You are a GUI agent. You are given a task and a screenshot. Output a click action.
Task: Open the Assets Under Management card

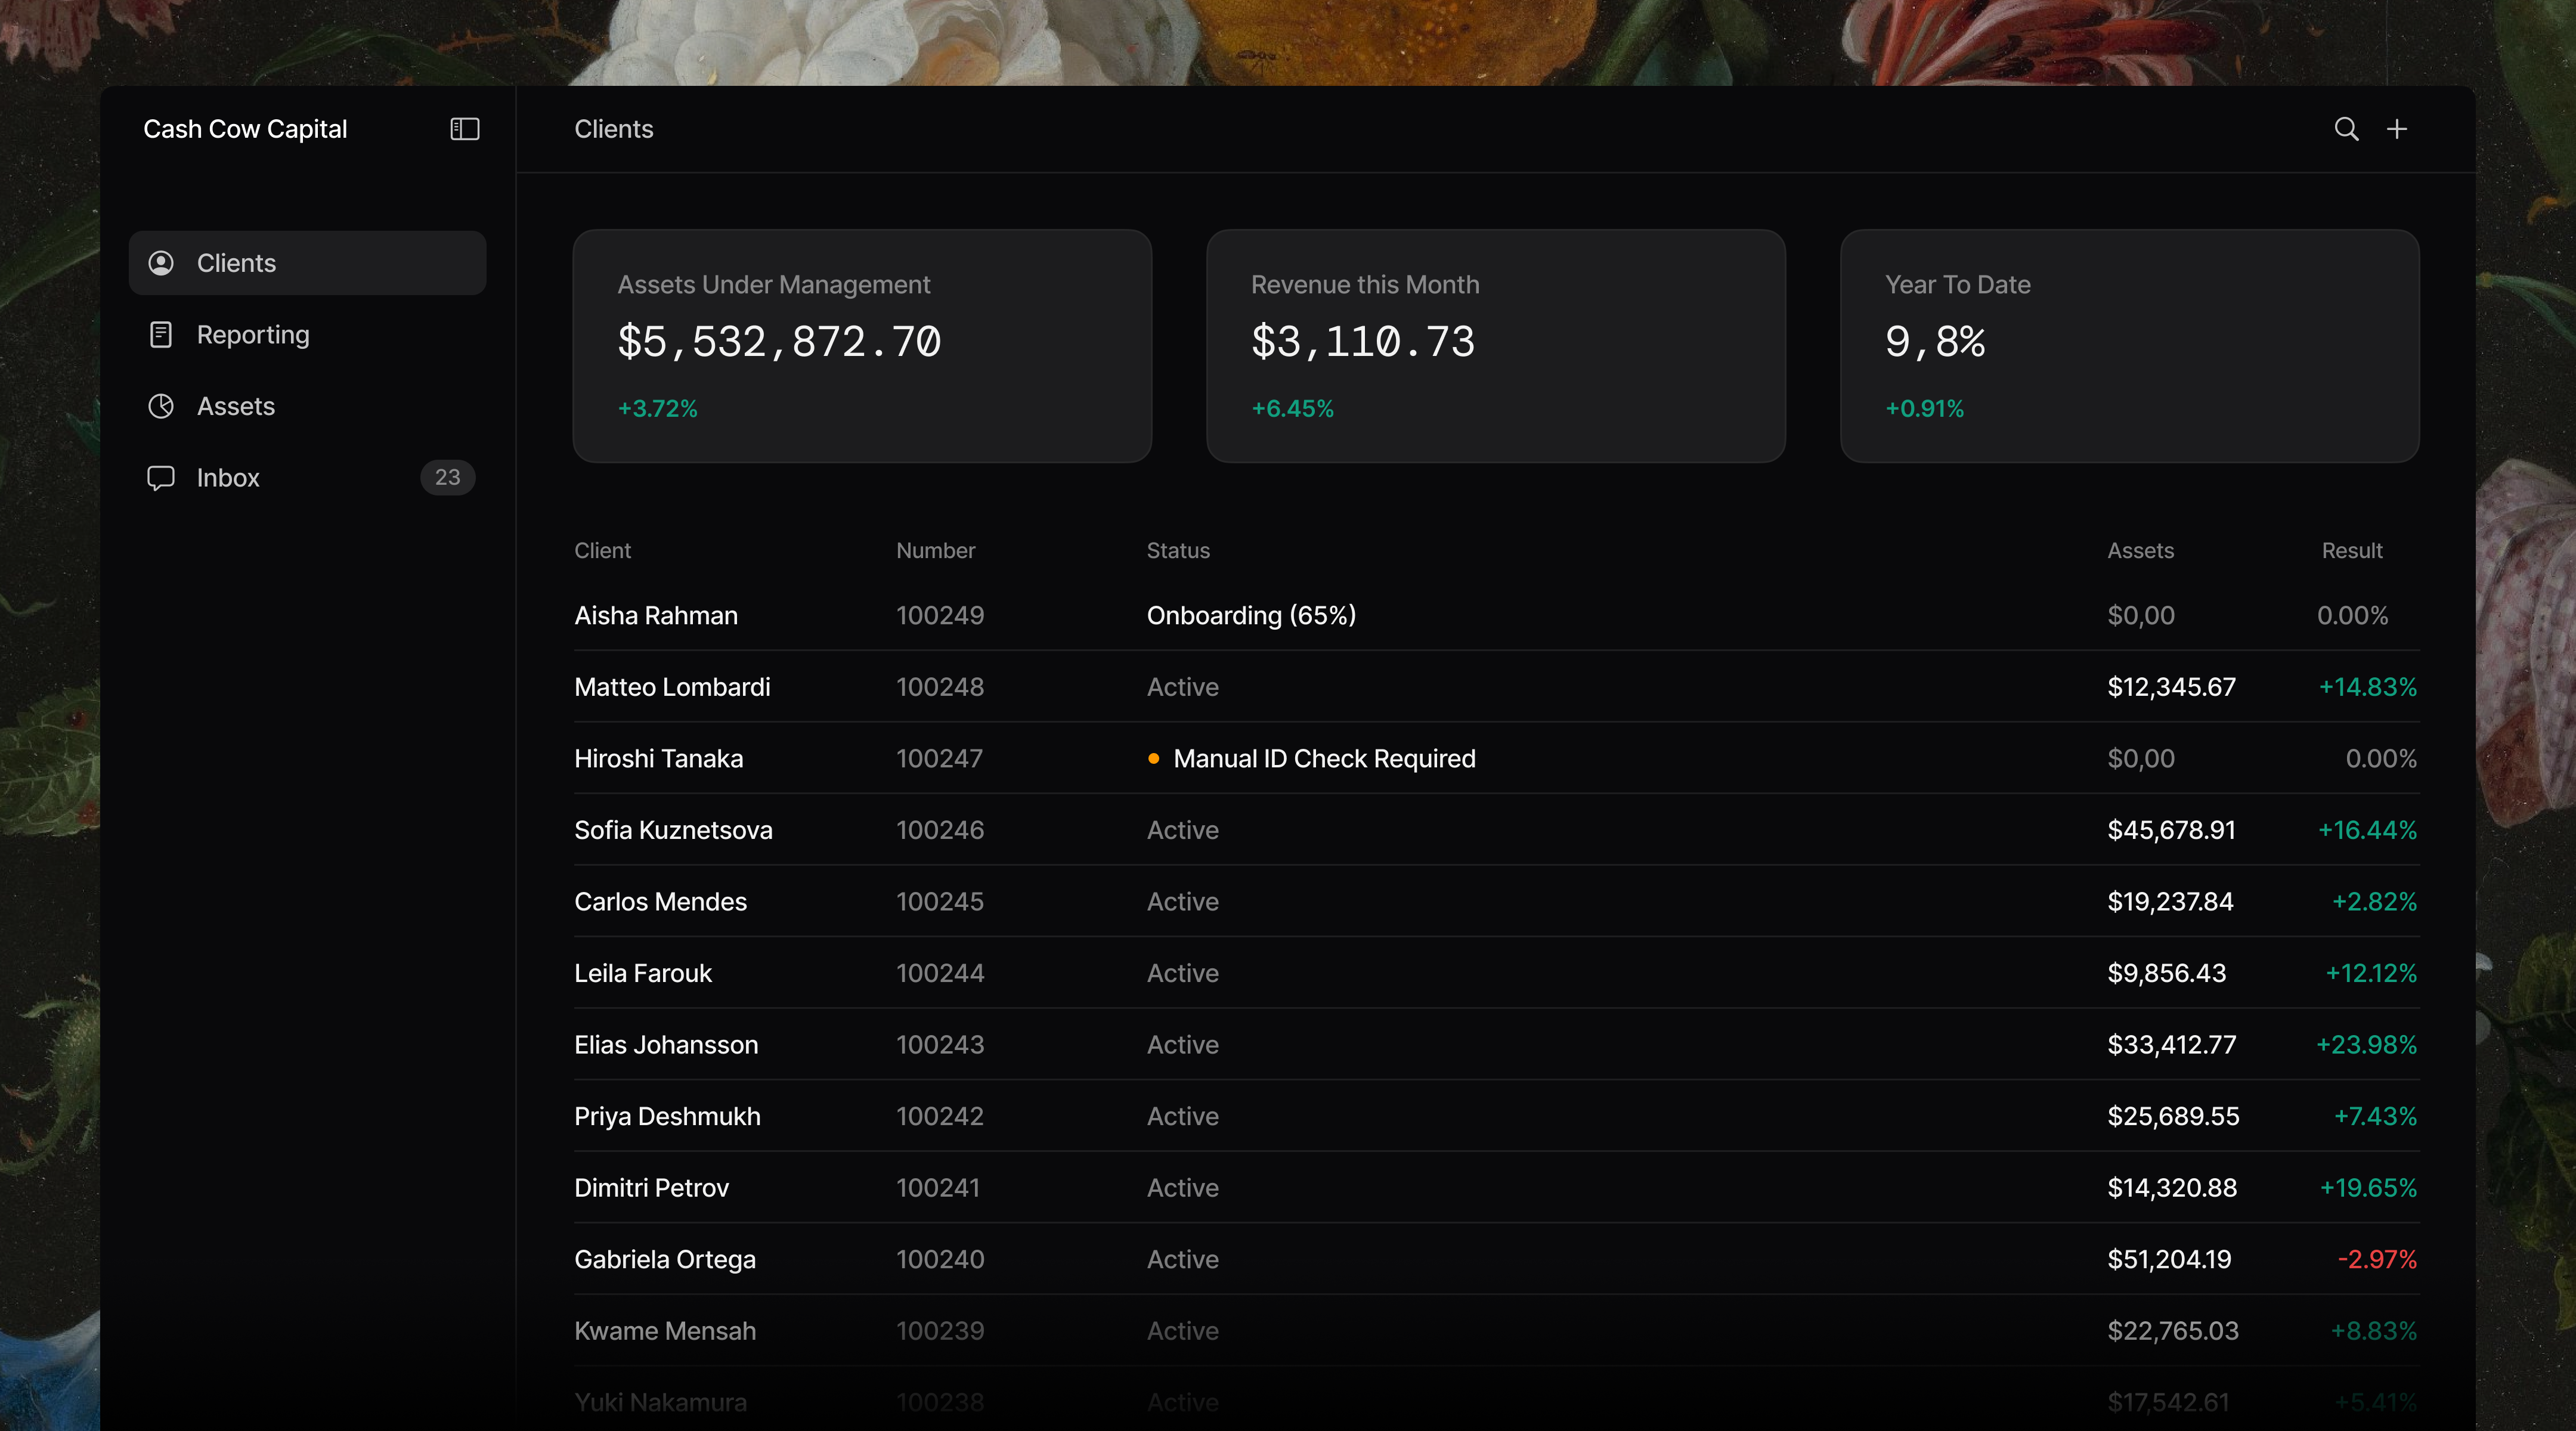coord(862,346)
